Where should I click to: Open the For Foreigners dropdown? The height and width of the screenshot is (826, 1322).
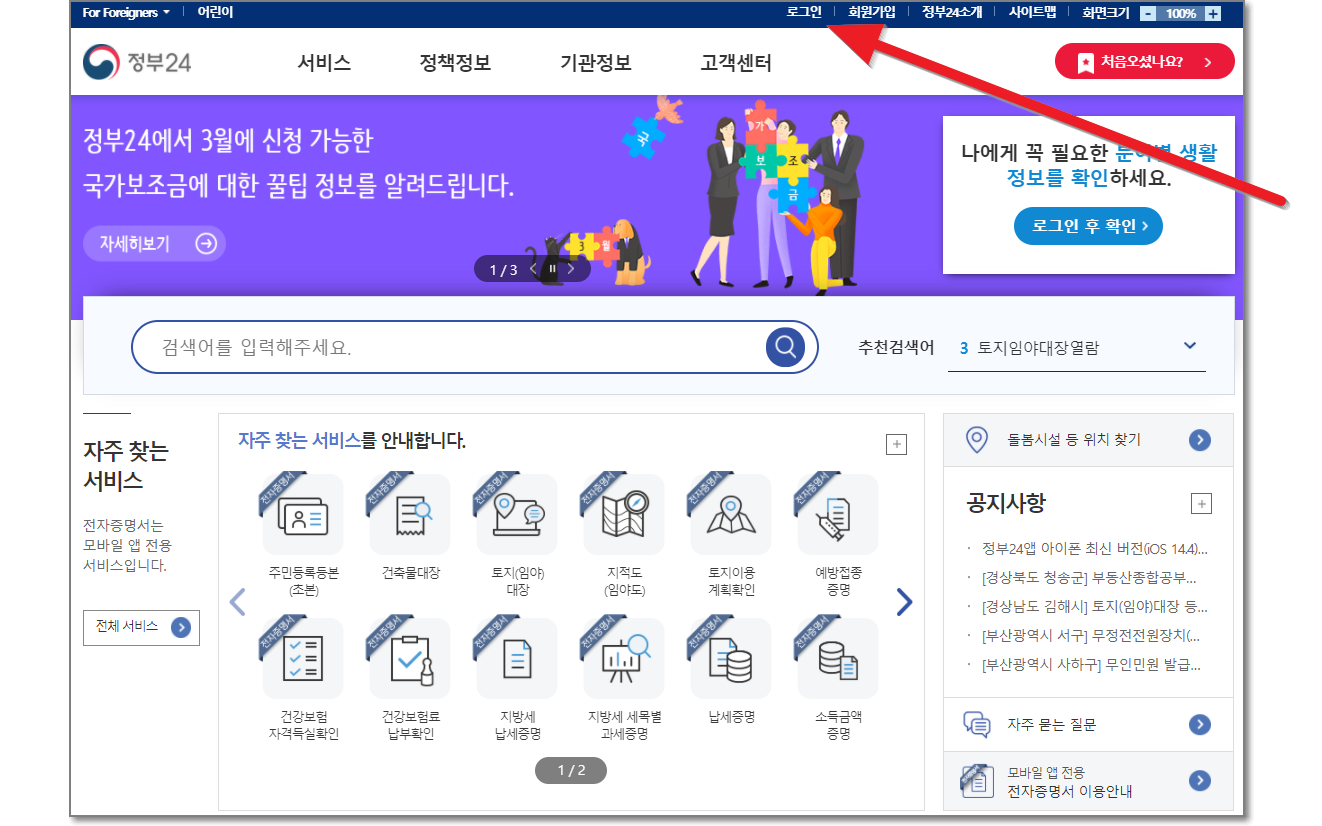[x=126, y=12]
